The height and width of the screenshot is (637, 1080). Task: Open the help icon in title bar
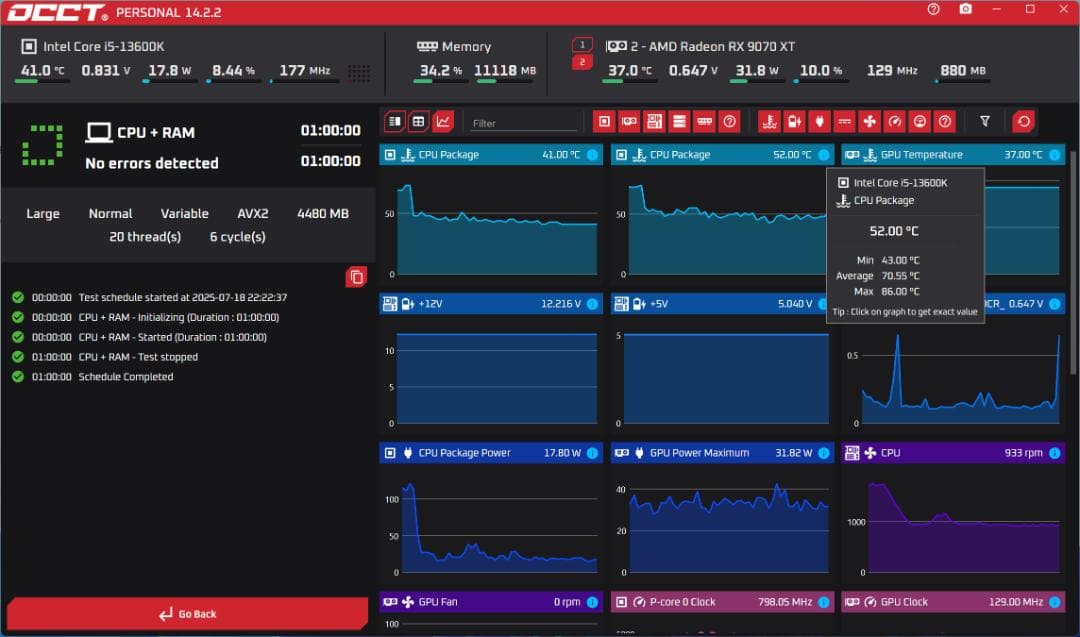click(x=933, y=9)
